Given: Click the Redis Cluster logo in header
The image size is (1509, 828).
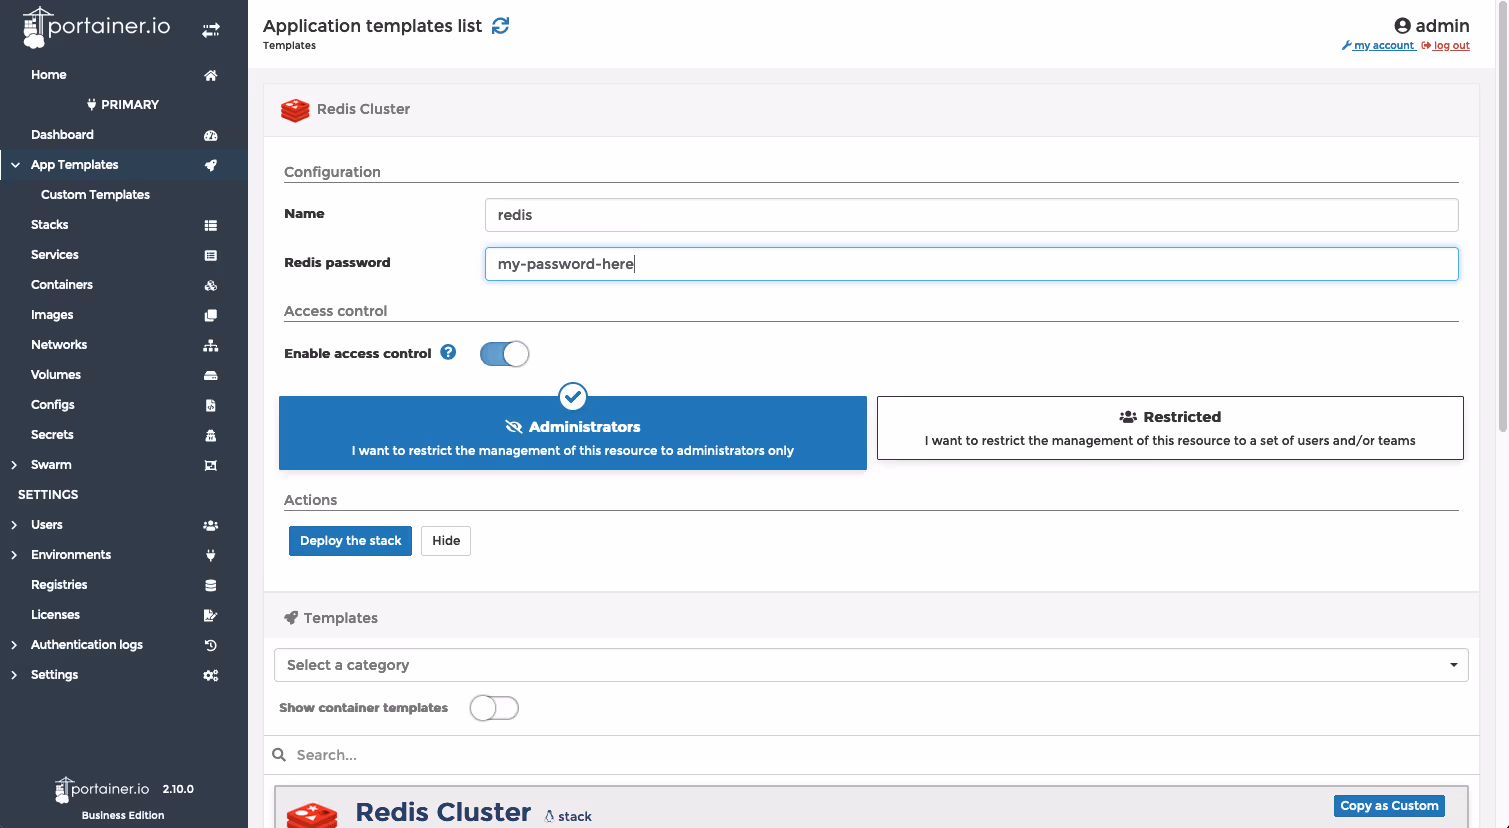Looking at the screenshot, I should click(295, 109).
